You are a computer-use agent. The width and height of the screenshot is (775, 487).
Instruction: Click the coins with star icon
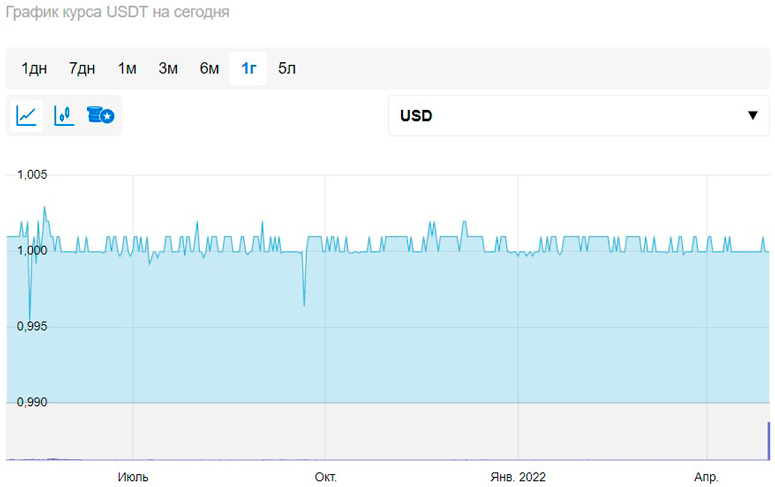[x=100, y=116]
